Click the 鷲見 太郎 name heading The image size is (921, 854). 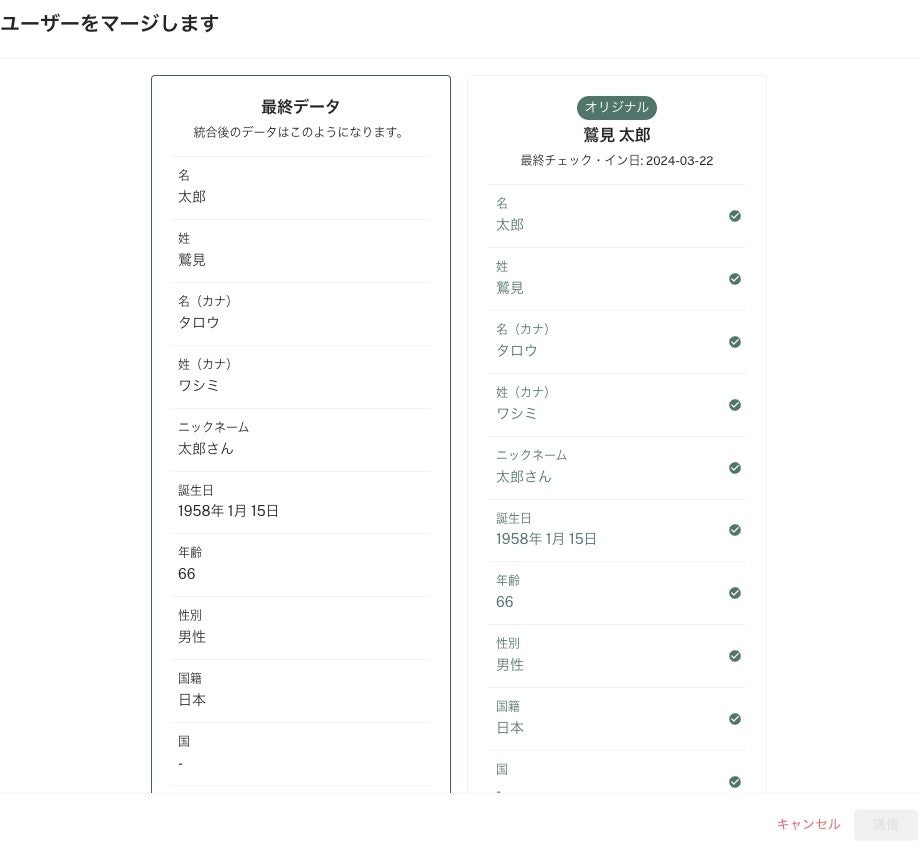tap(616, 135)
